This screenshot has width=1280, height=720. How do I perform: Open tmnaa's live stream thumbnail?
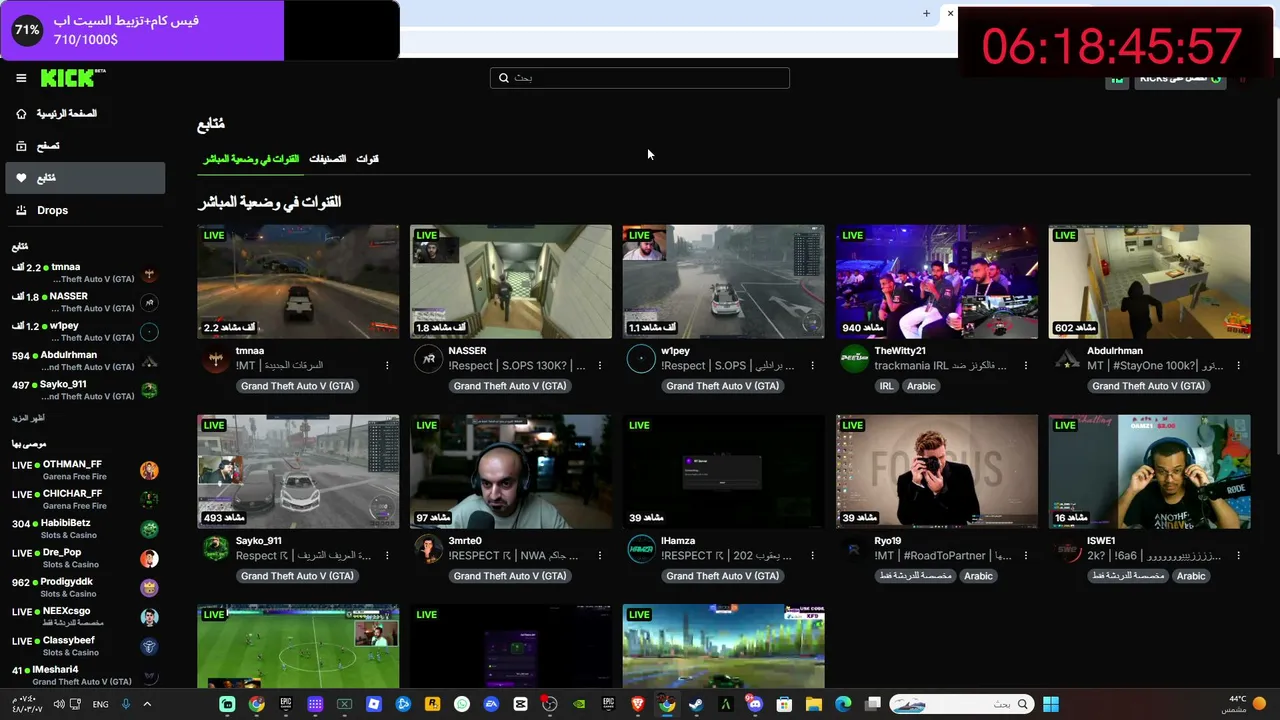click(298, 281)
